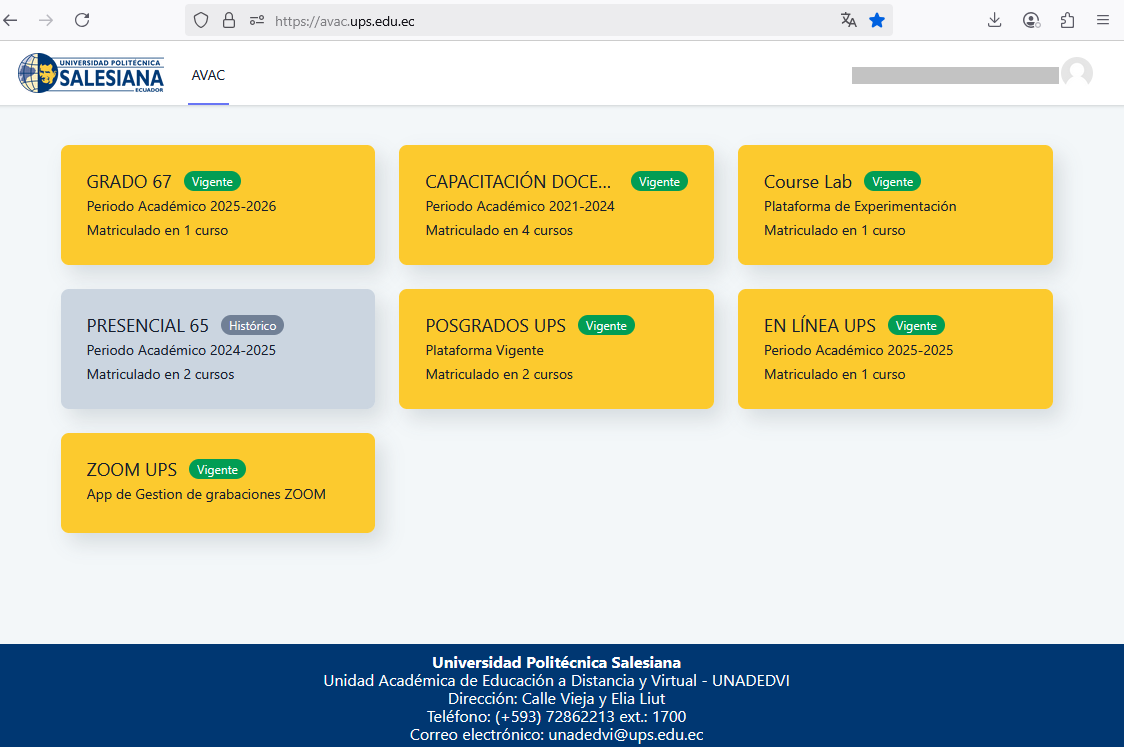Open the EN LÍNEA UPS card
1124x747 pixels.
[x=895, y=349]
